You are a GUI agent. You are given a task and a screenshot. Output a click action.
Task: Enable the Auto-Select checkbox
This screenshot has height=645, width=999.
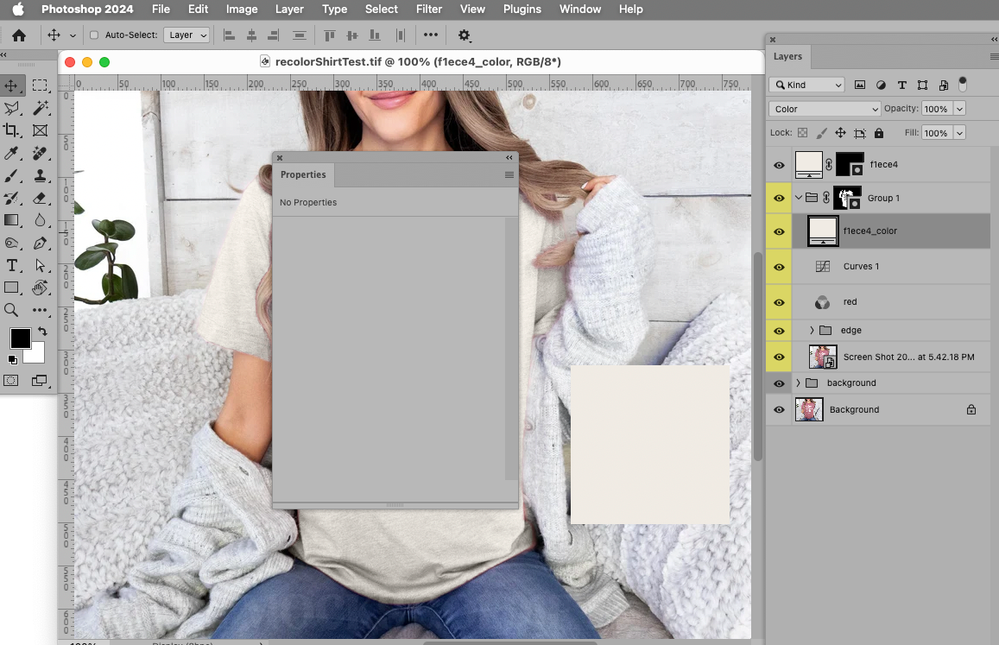tap(94, 35)
